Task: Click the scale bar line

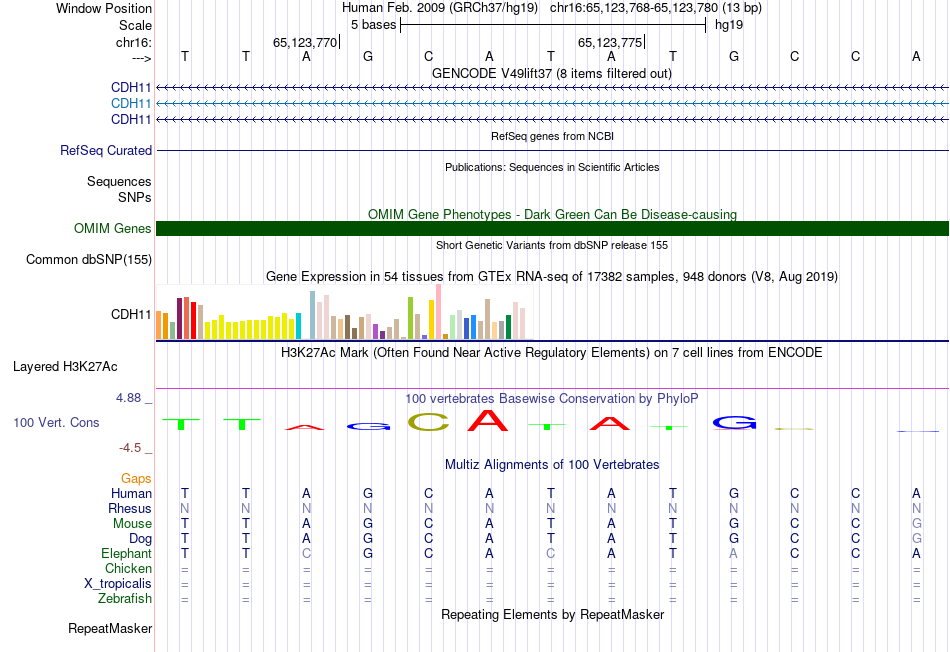Action: pos(553,25)
